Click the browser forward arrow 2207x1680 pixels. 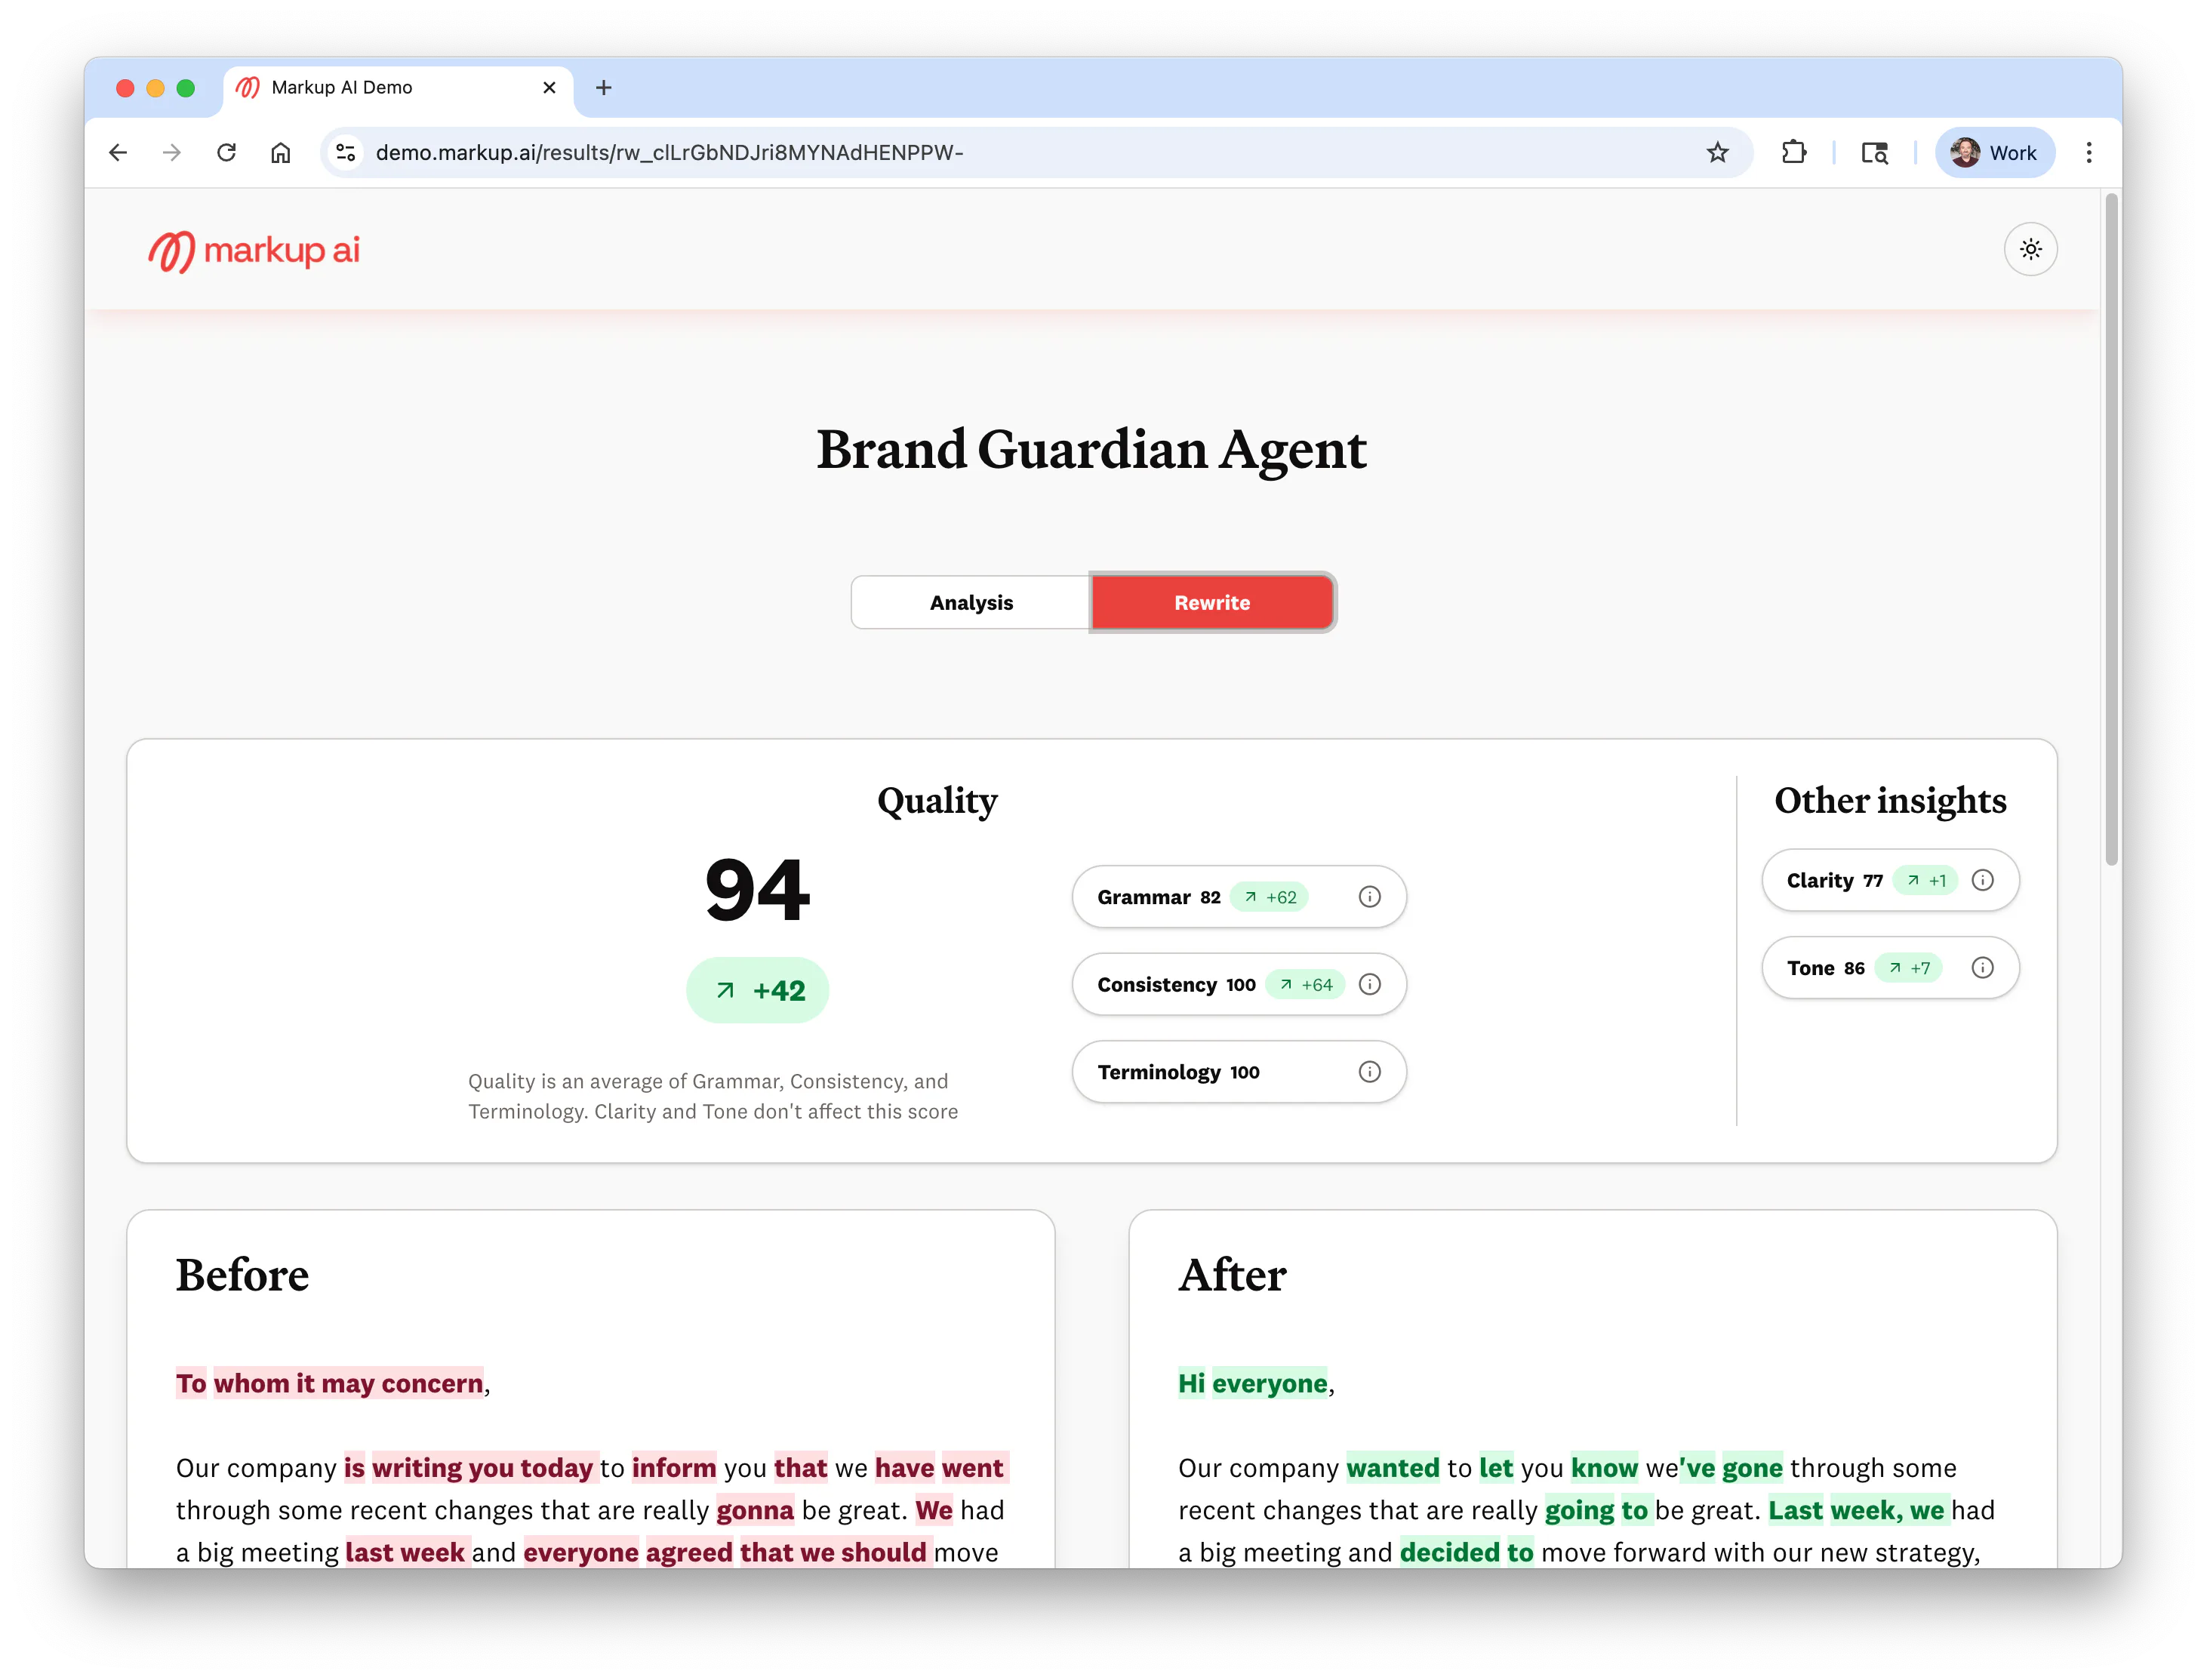[172, 152]
